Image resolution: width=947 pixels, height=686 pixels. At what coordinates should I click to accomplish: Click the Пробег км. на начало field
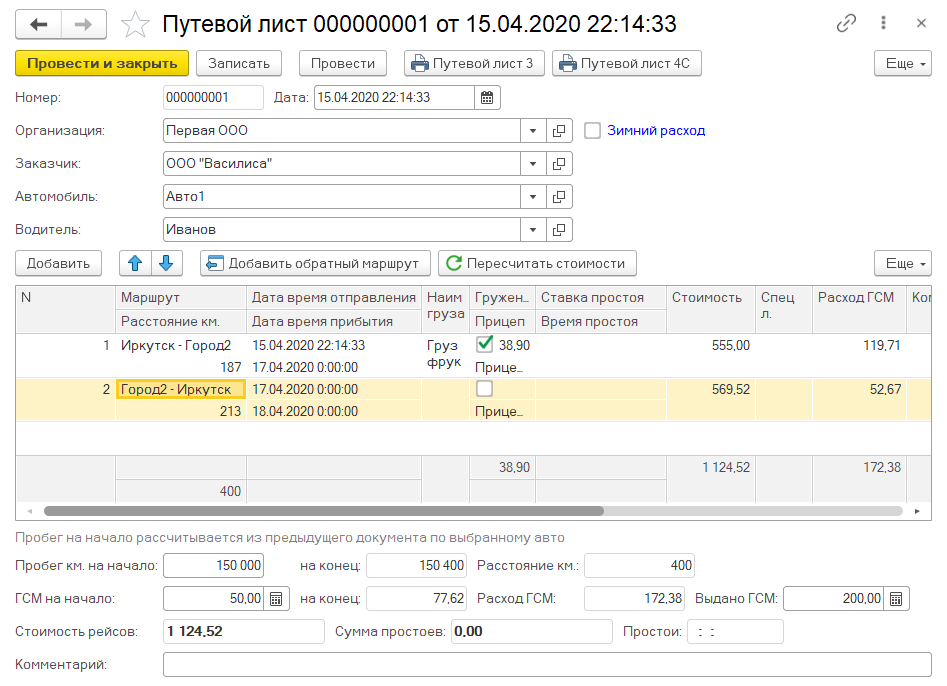(x=213, y=565)
